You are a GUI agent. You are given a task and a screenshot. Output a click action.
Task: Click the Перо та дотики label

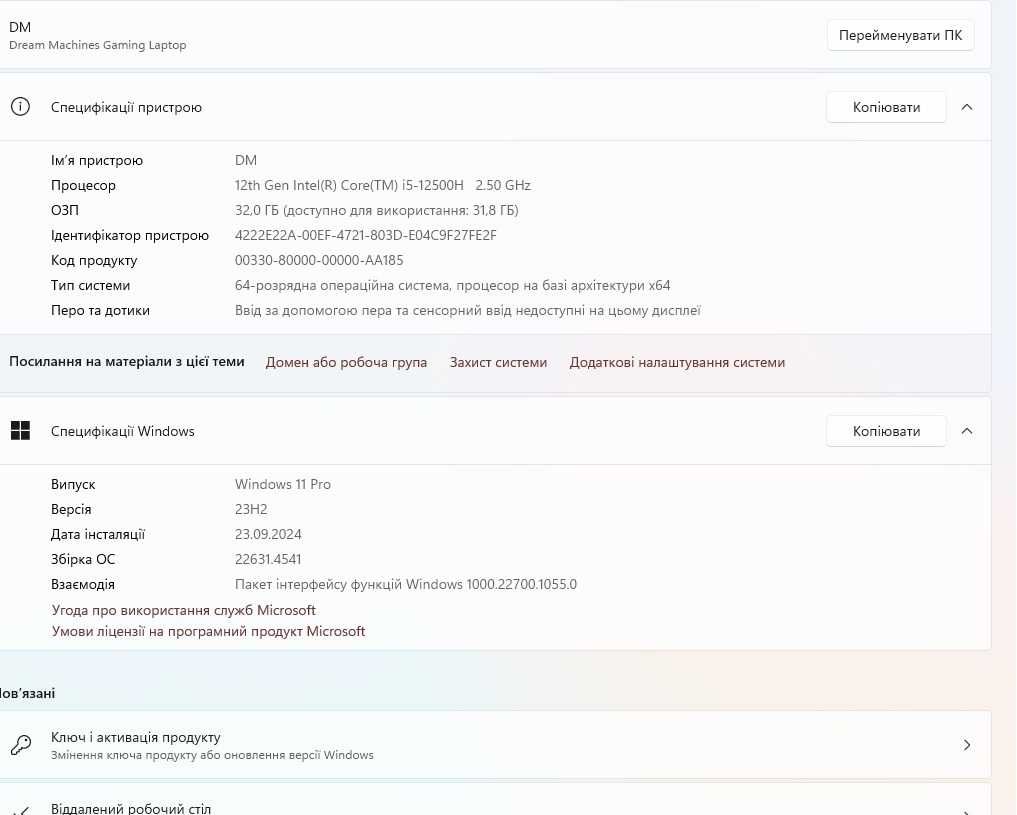100,311
